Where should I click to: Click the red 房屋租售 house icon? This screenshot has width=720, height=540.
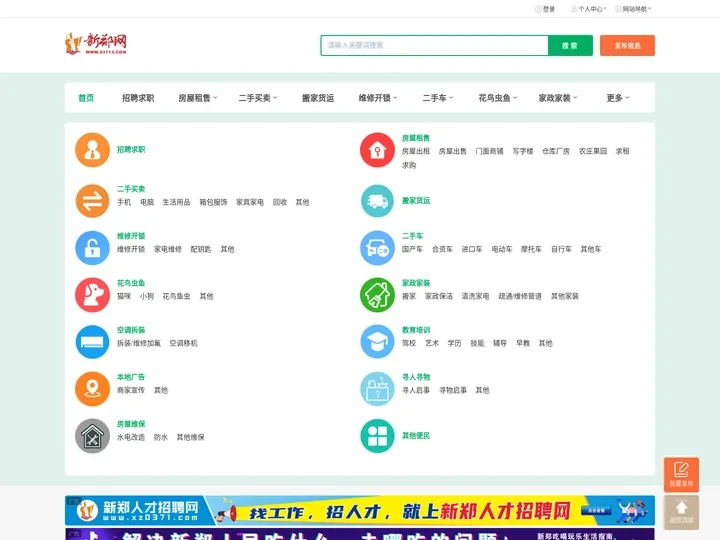pos(377,150)
